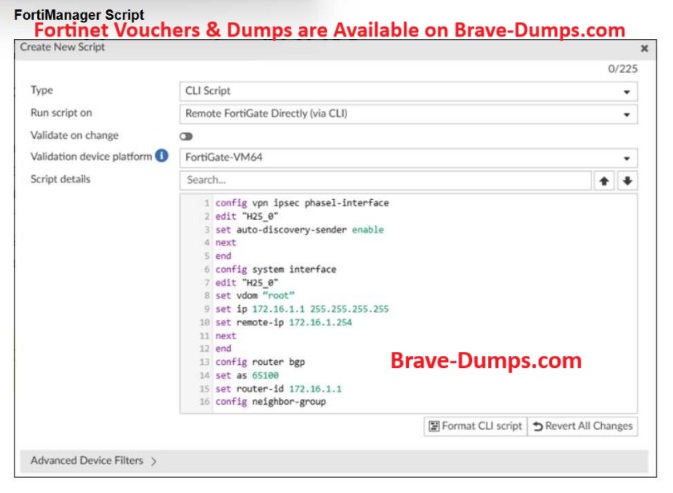Select the set remote-ip 172.16.1.254 line
Image resolution: width=673 pixels, height=493 pixels.
(285, 323)
